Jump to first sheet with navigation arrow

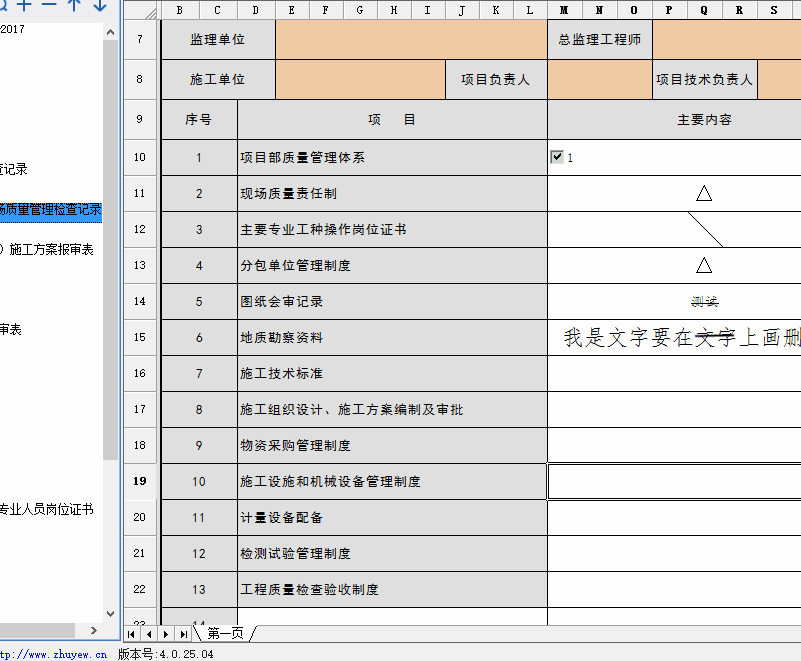(x=133, y=634)
